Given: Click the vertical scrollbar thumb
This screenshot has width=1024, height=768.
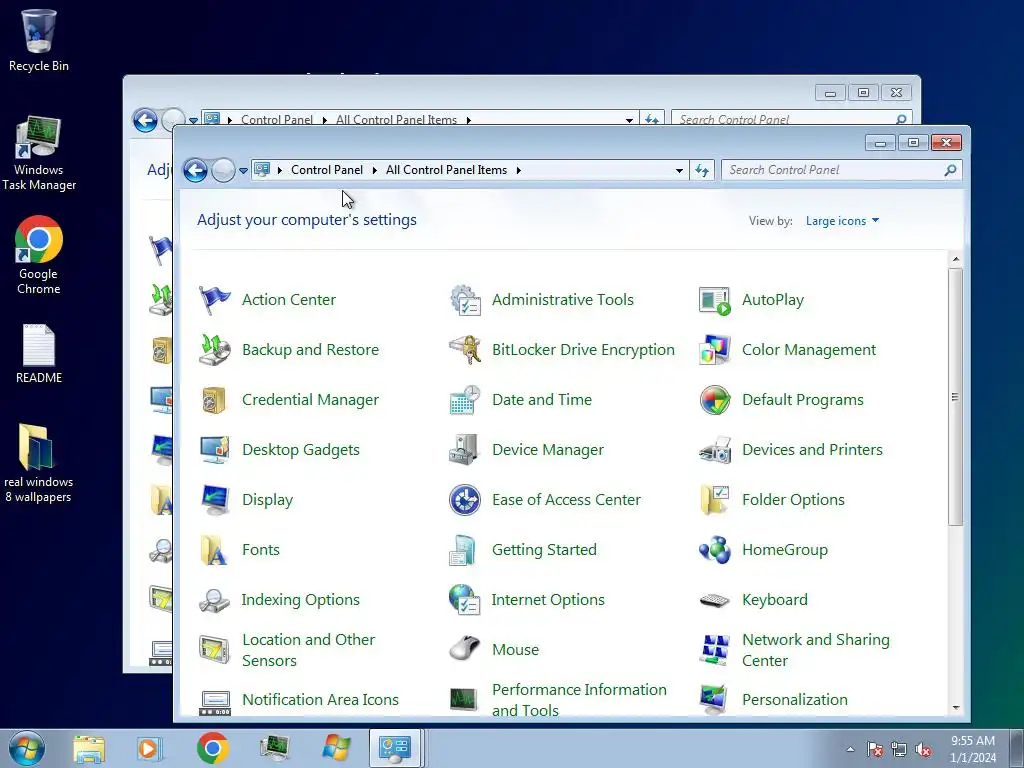Looking at the screenshot, I should 955,396.
